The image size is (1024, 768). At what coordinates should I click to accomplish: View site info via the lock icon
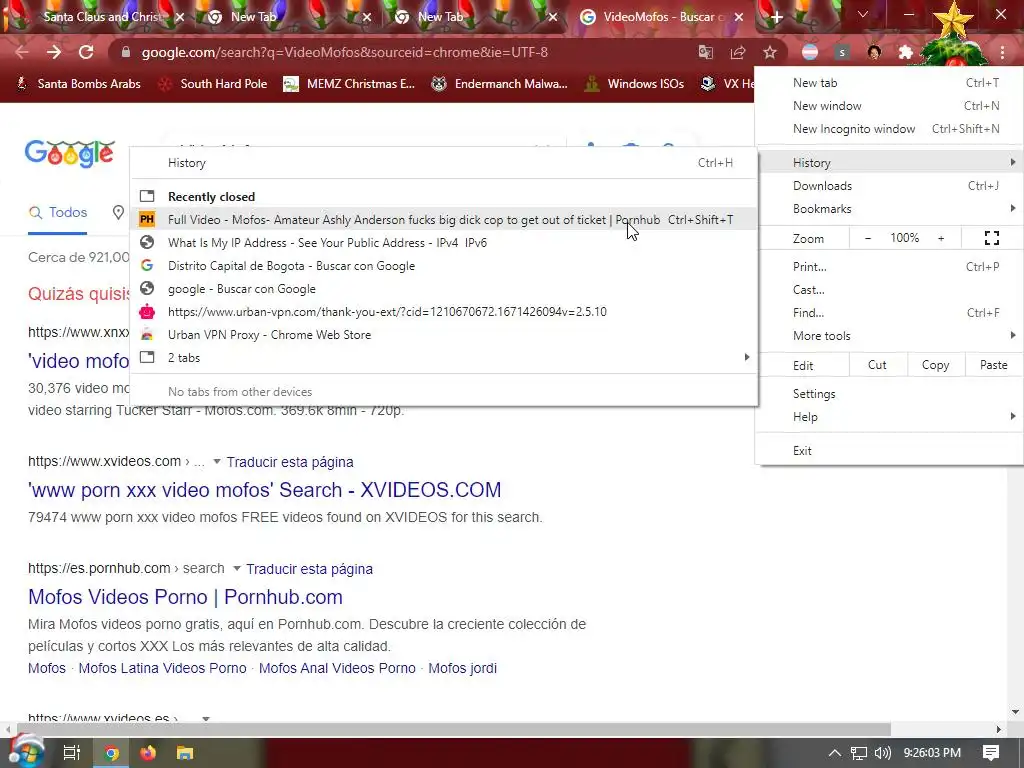coord(126,52)
